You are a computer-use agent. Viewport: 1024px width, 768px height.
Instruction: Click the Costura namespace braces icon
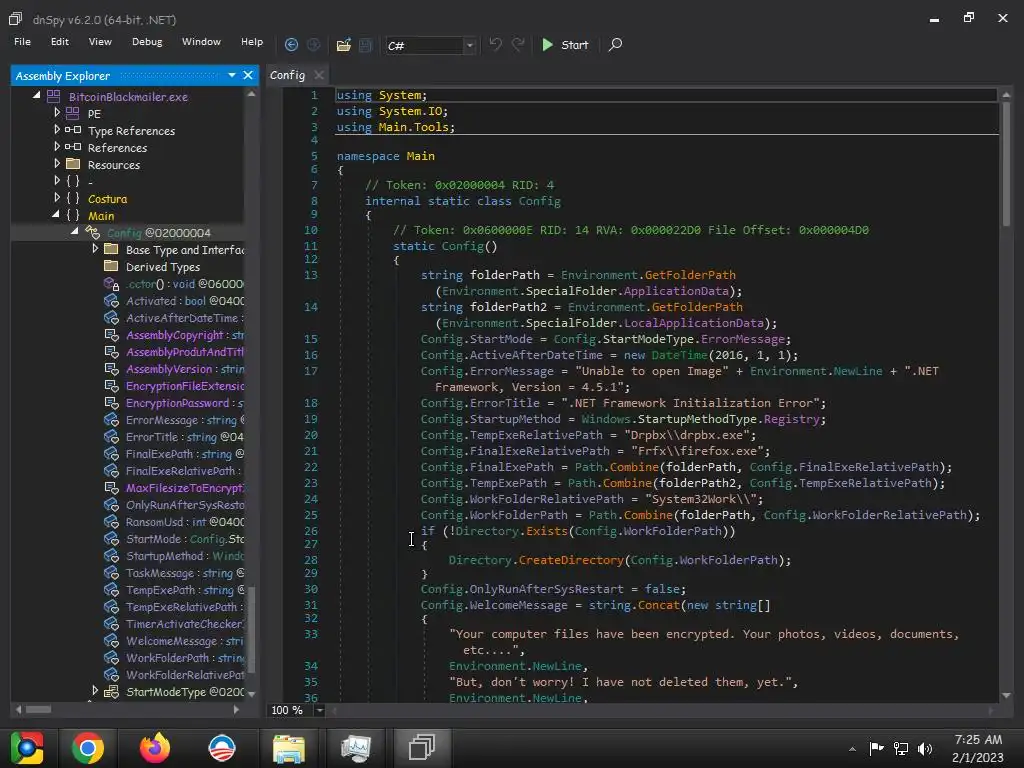(73, 198)
